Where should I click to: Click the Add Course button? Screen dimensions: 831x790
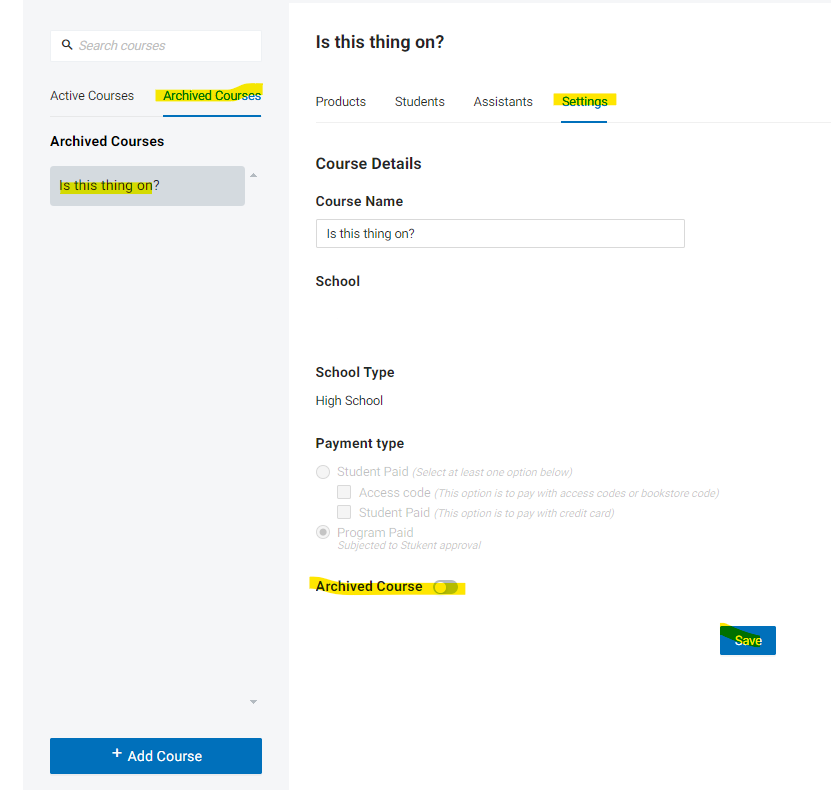pos(156,756)
